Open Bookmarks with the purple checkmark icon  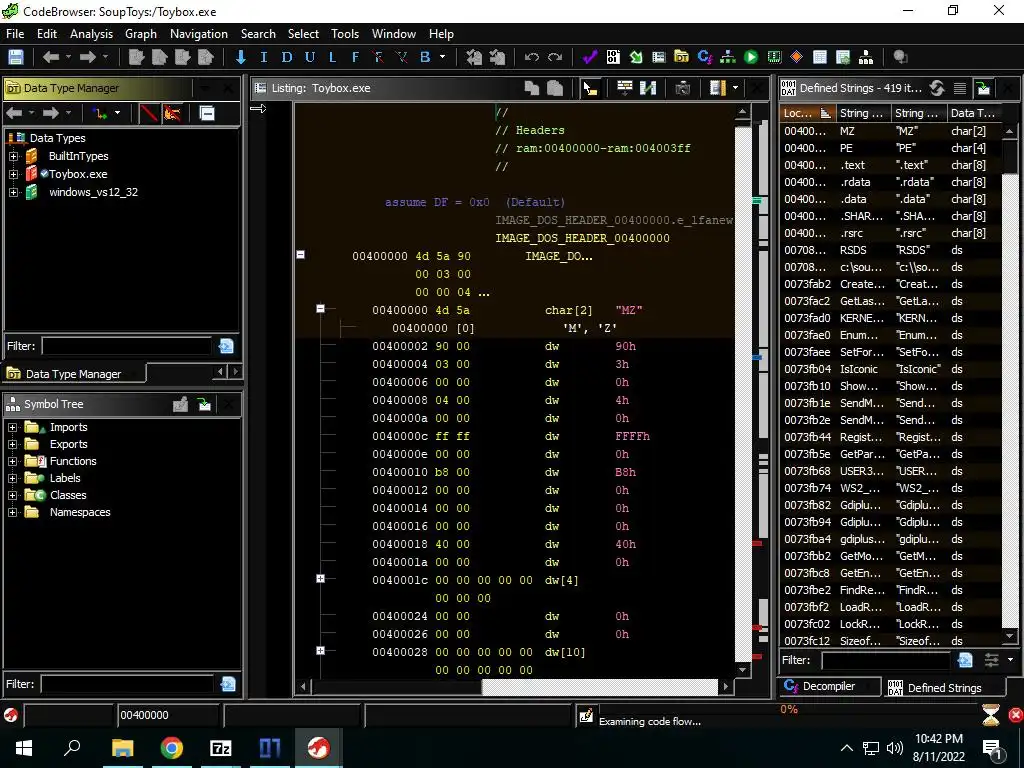(590, 57)
